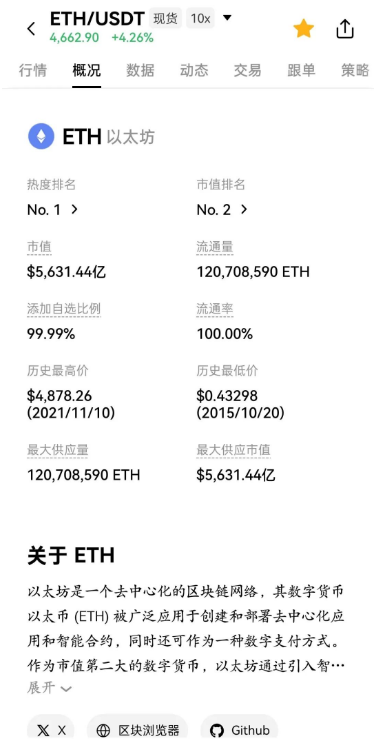Tap the back arrow icon
Screen dimensions: 384x751
(31, 29)
